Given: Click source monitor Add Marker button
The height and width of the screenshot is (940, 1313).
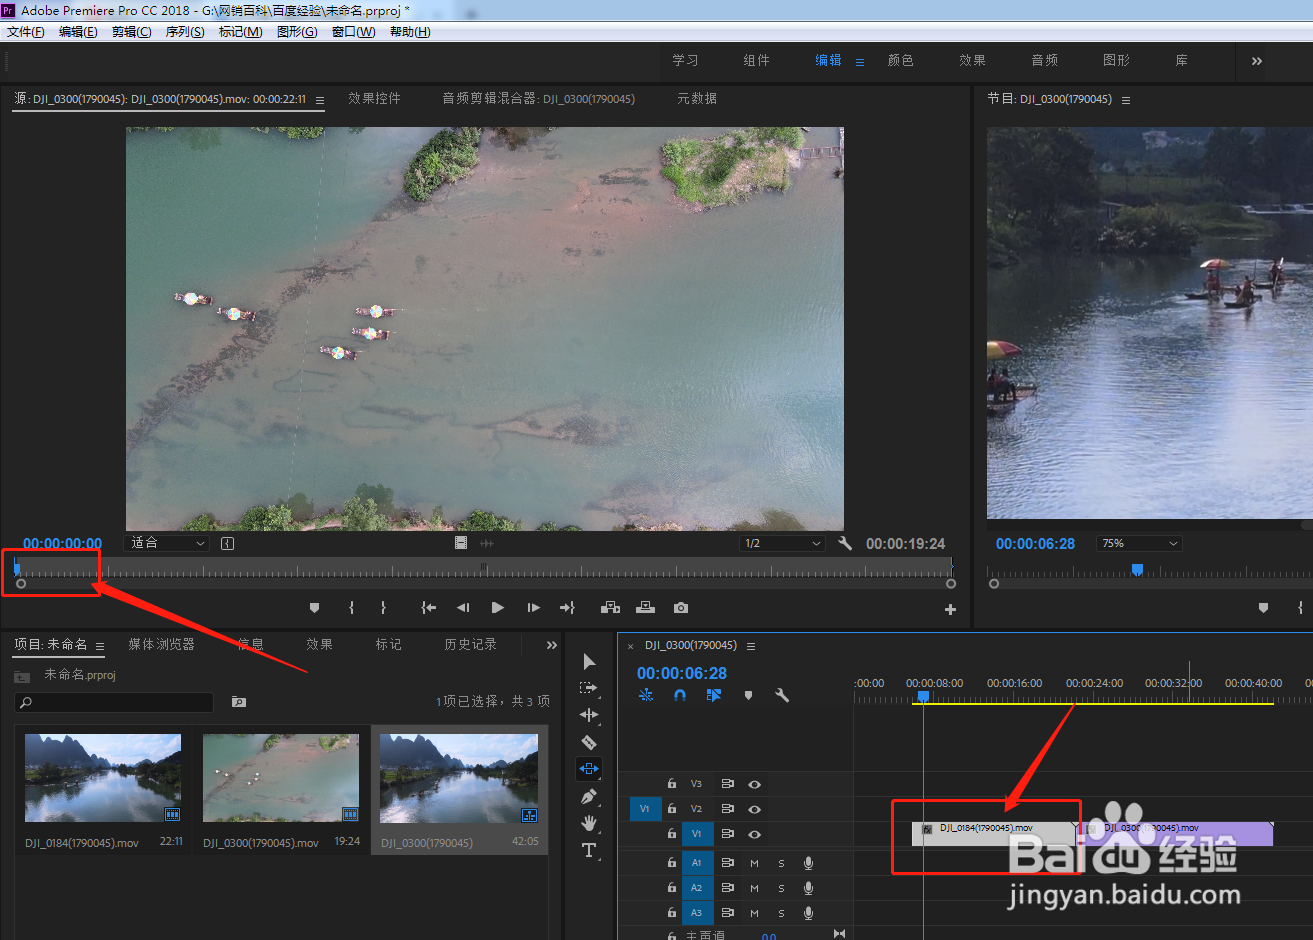Looking at the screenshot, I should pos(315,608).
